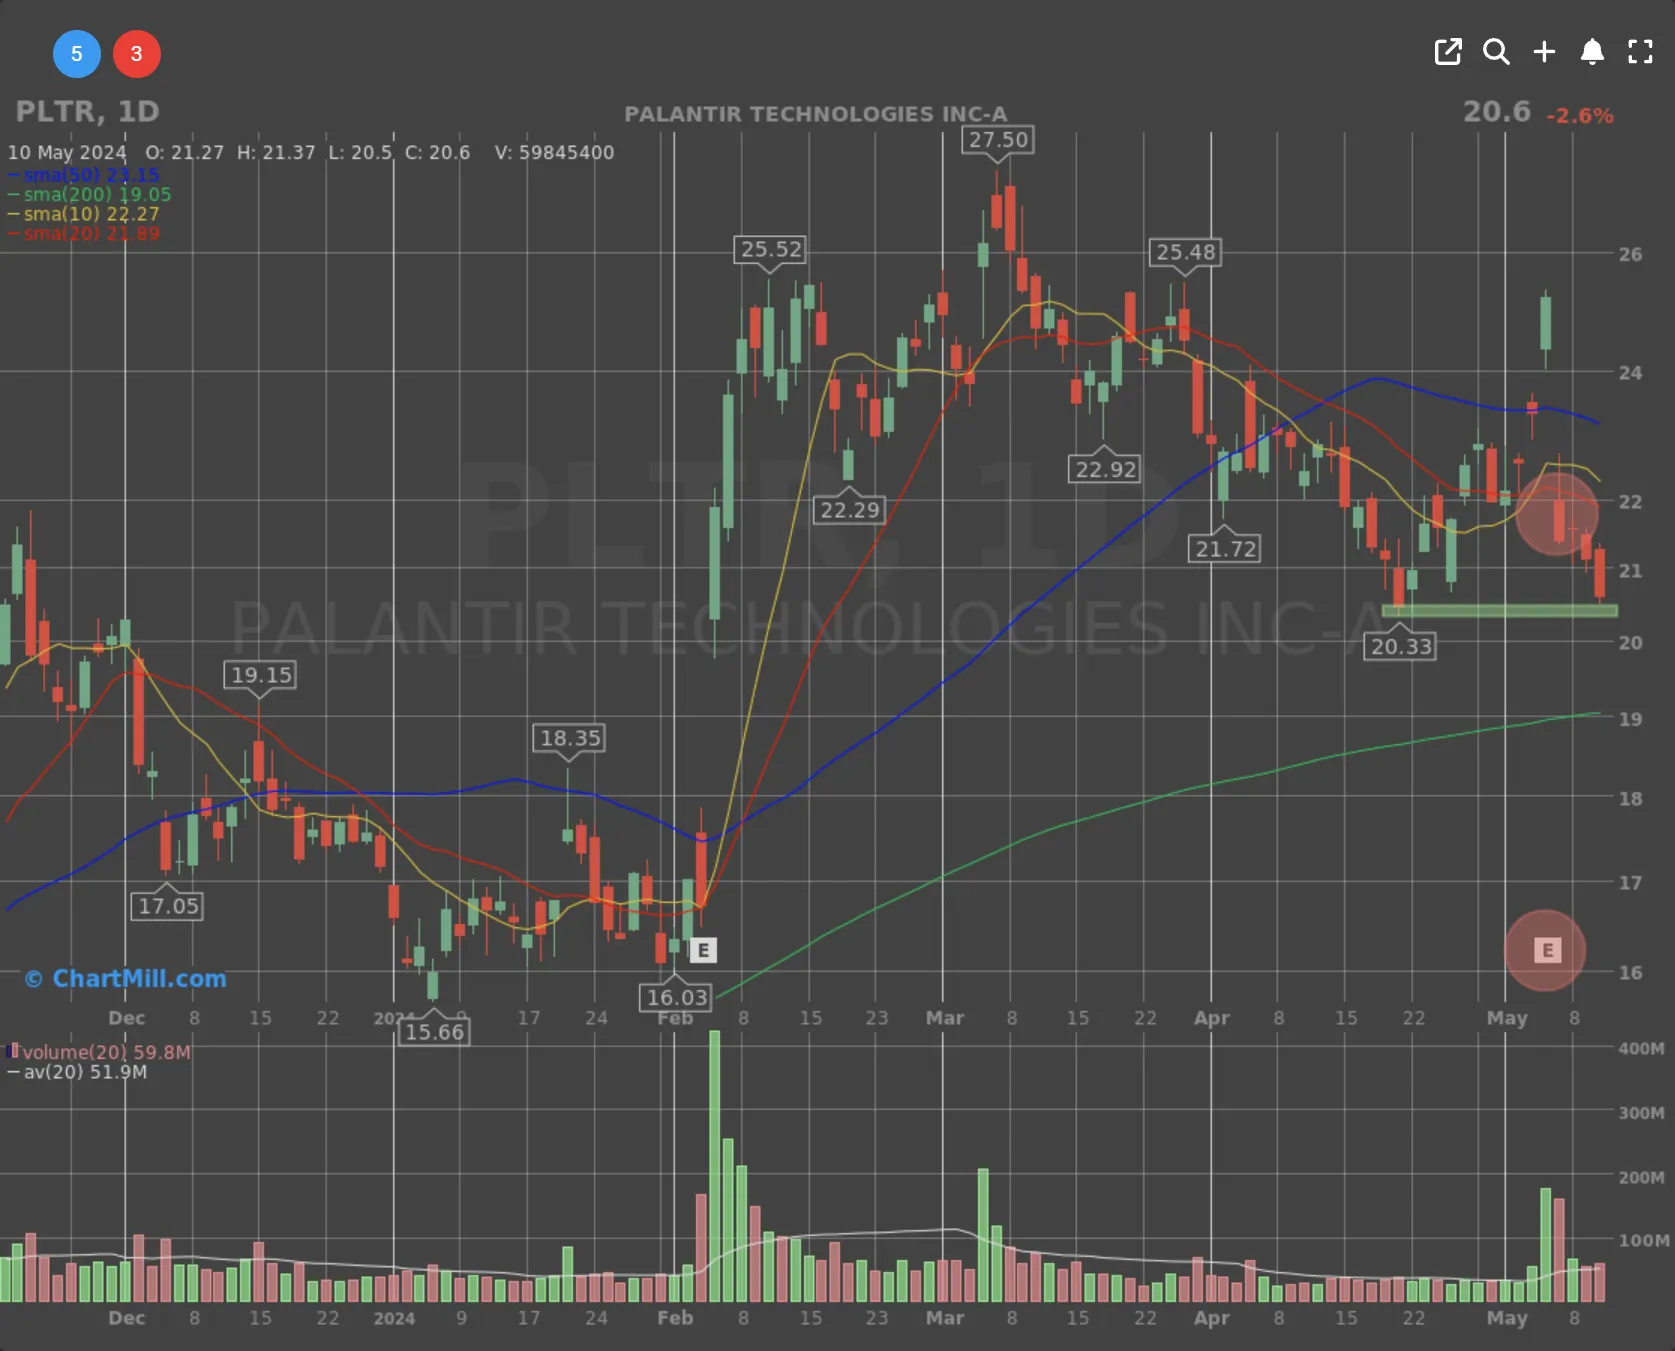Click the tallest February volume bar
1675x1351 pixels.
[x=714, y=1166]
